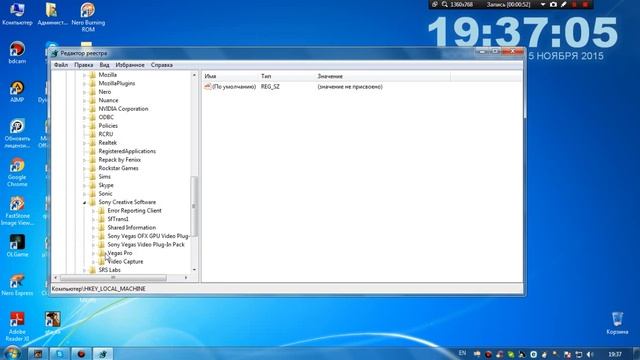Click the EN language indicator
Screen dimensions: 640x360
coord(462,353)
